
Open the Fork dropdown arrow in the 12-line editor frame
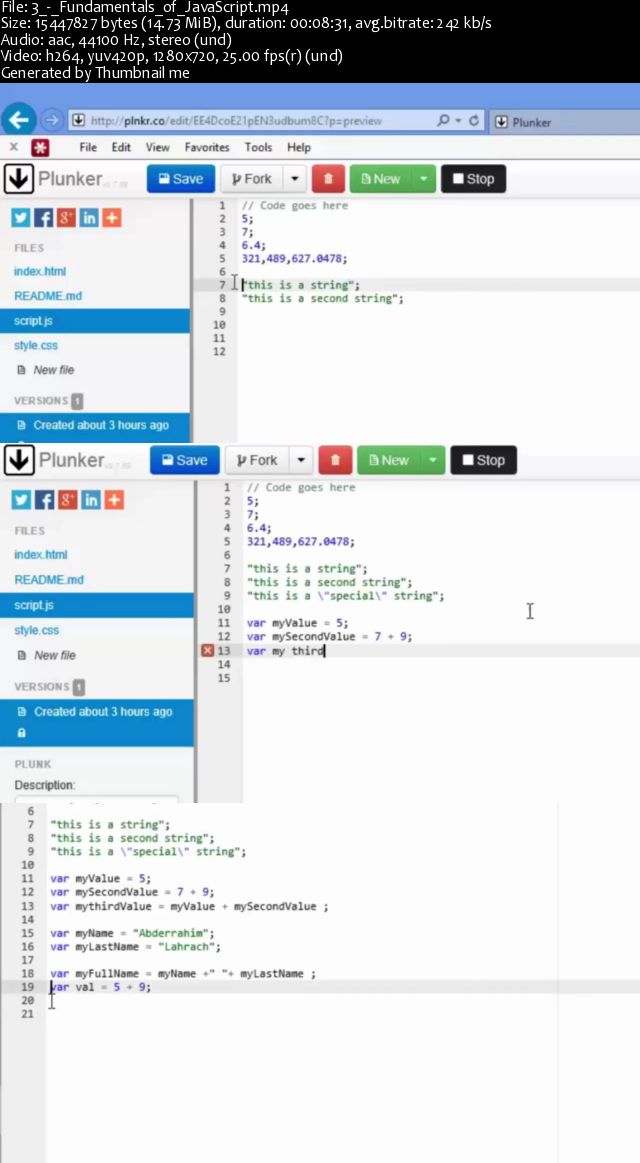tap(295, 179)
